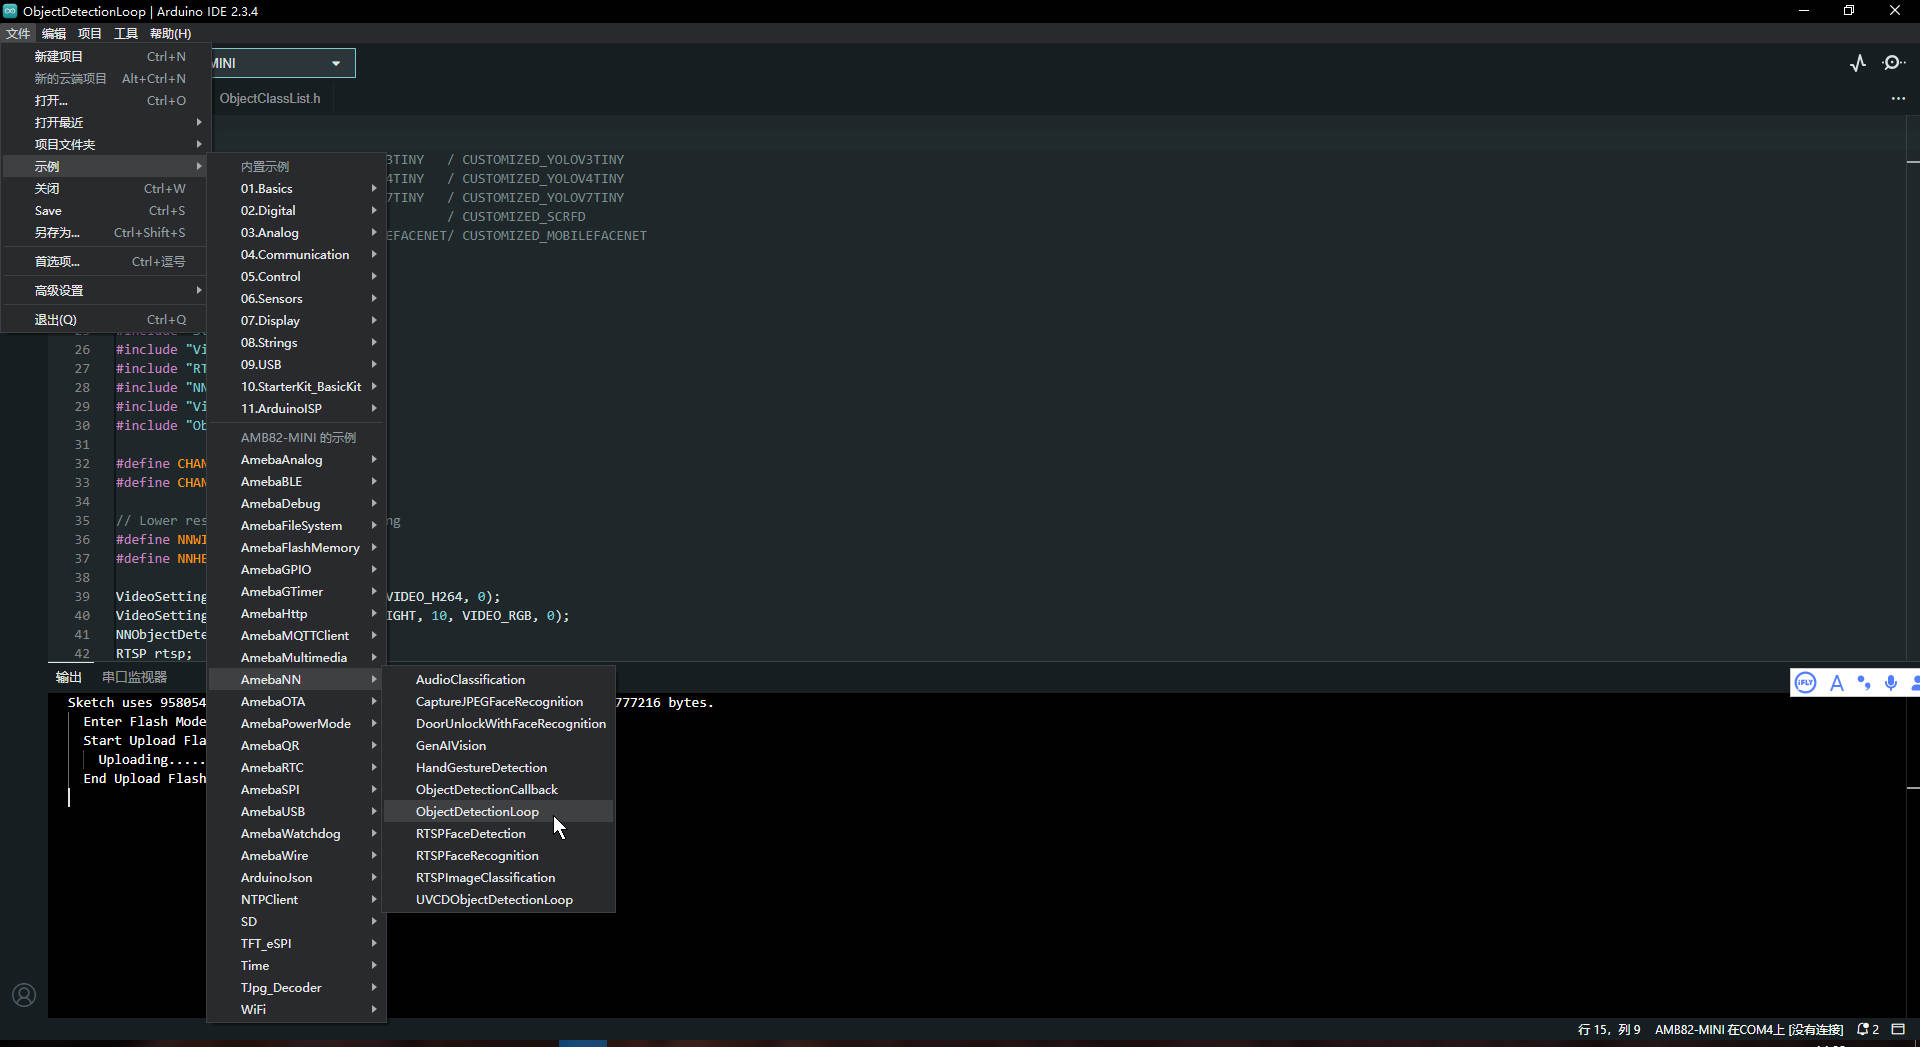Click the iFLY input method logo
This screenshot has height=1047, width=1920.
(1805, 682)
